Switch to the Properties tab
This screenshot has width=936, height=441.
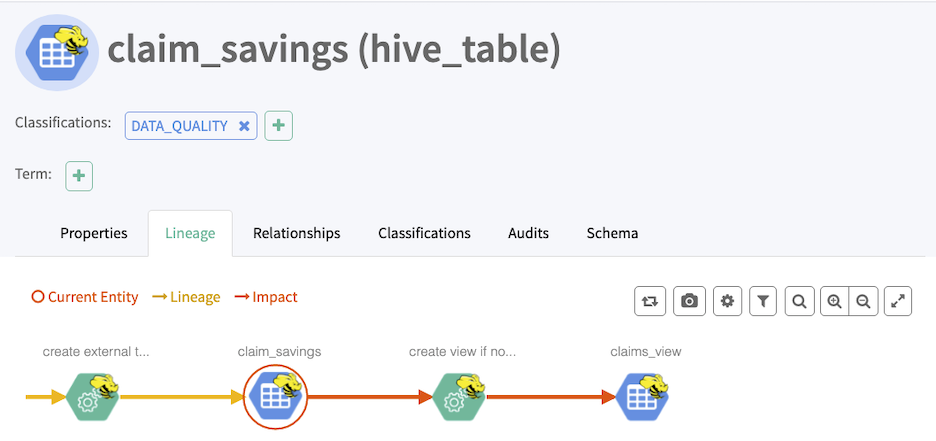click(94, 233)
